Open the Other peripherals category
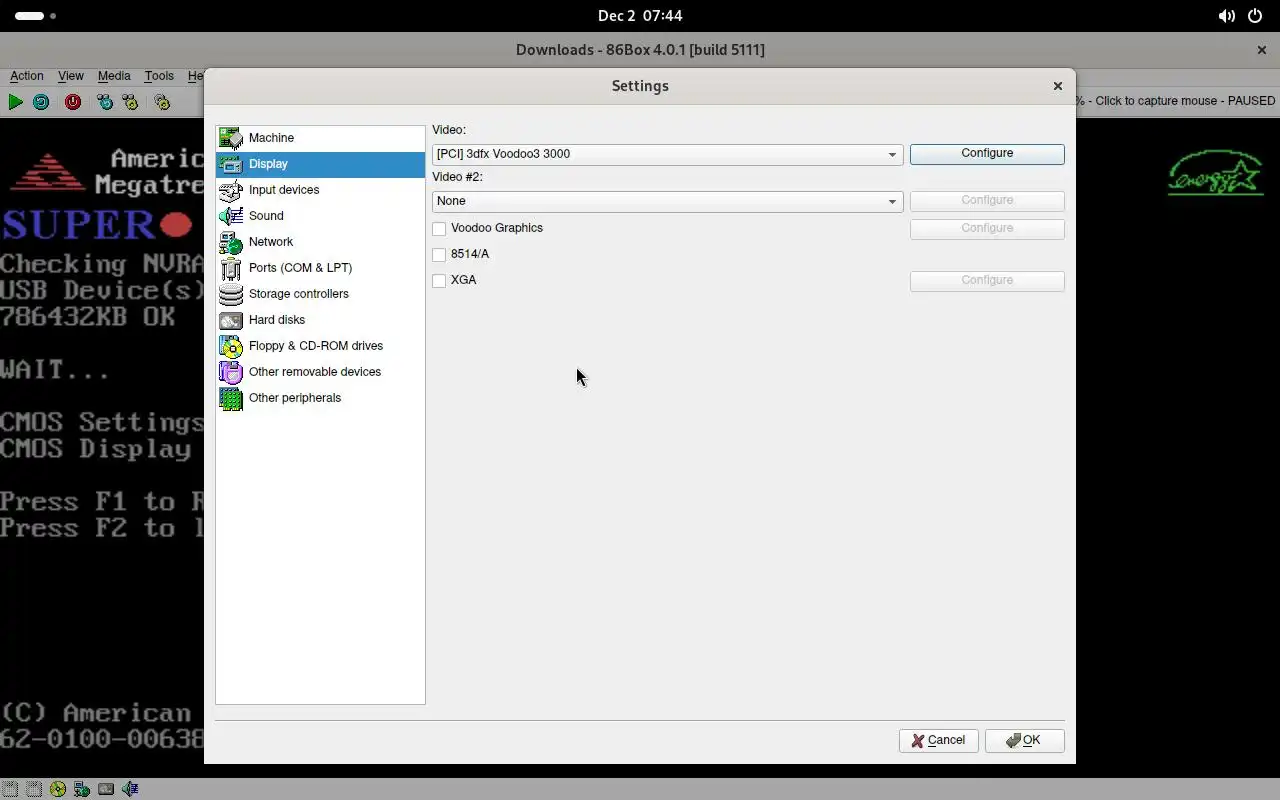Screen dimensions: 1280x800 point(320,398)
